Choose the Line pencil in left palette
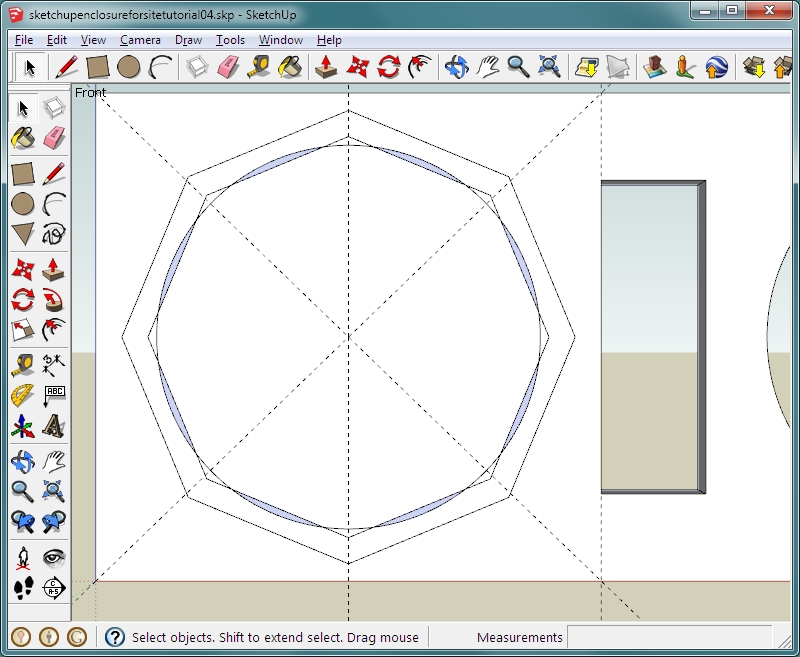 point(54,174)
